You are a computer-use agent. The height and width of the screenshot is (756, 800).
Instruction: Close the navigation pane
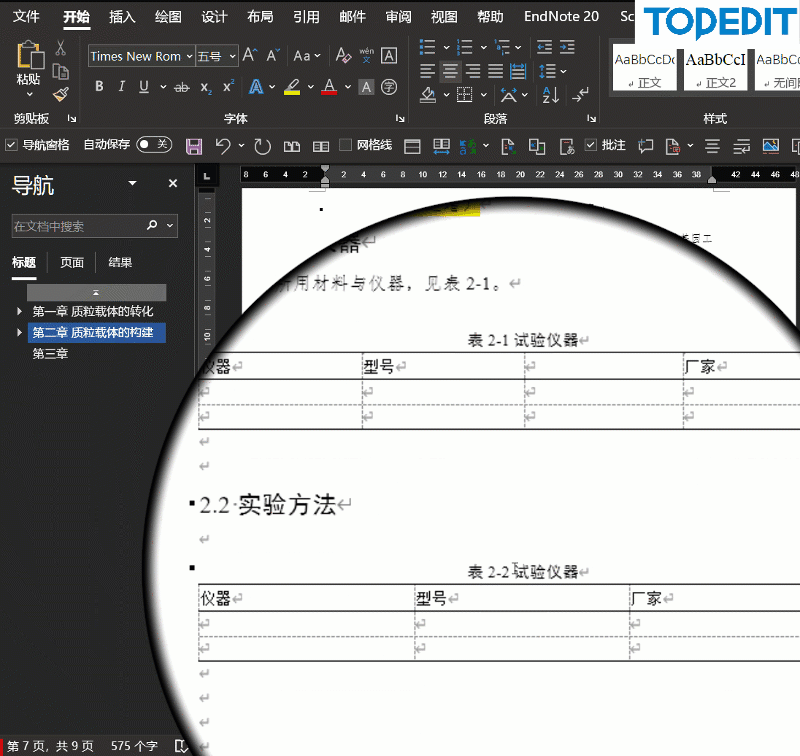click(x=173, y=183)
